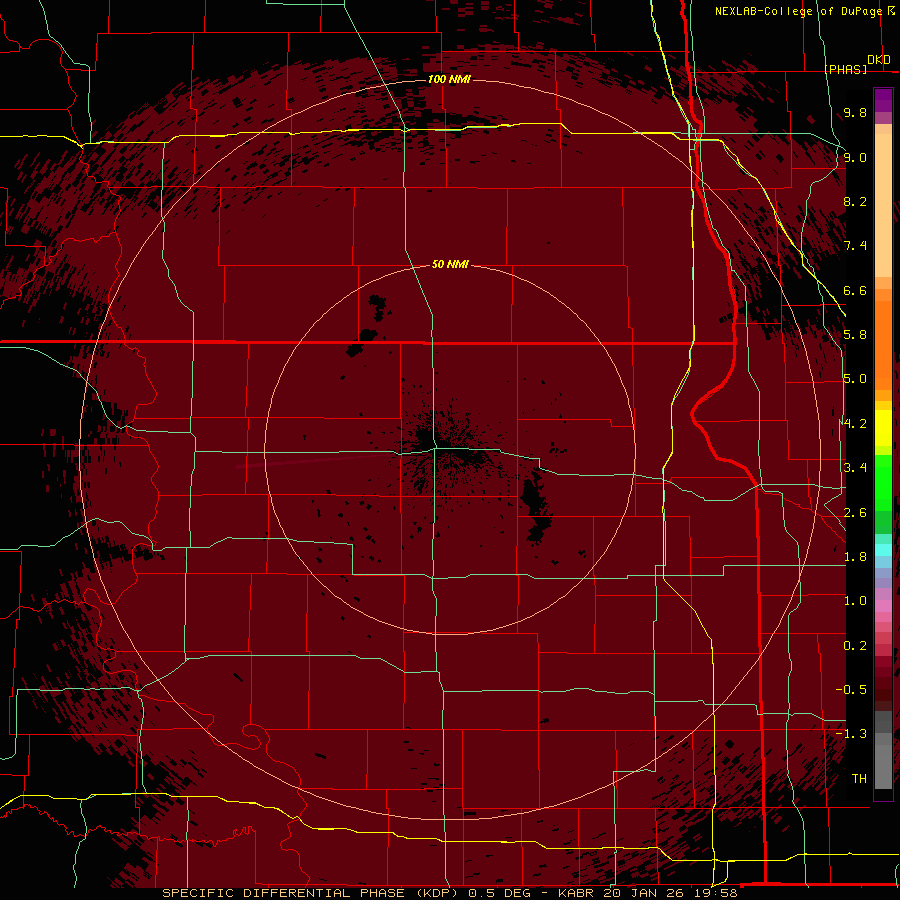Click the 2.6 value on the color scale
The image size is (900, 900).
[855, 513]
